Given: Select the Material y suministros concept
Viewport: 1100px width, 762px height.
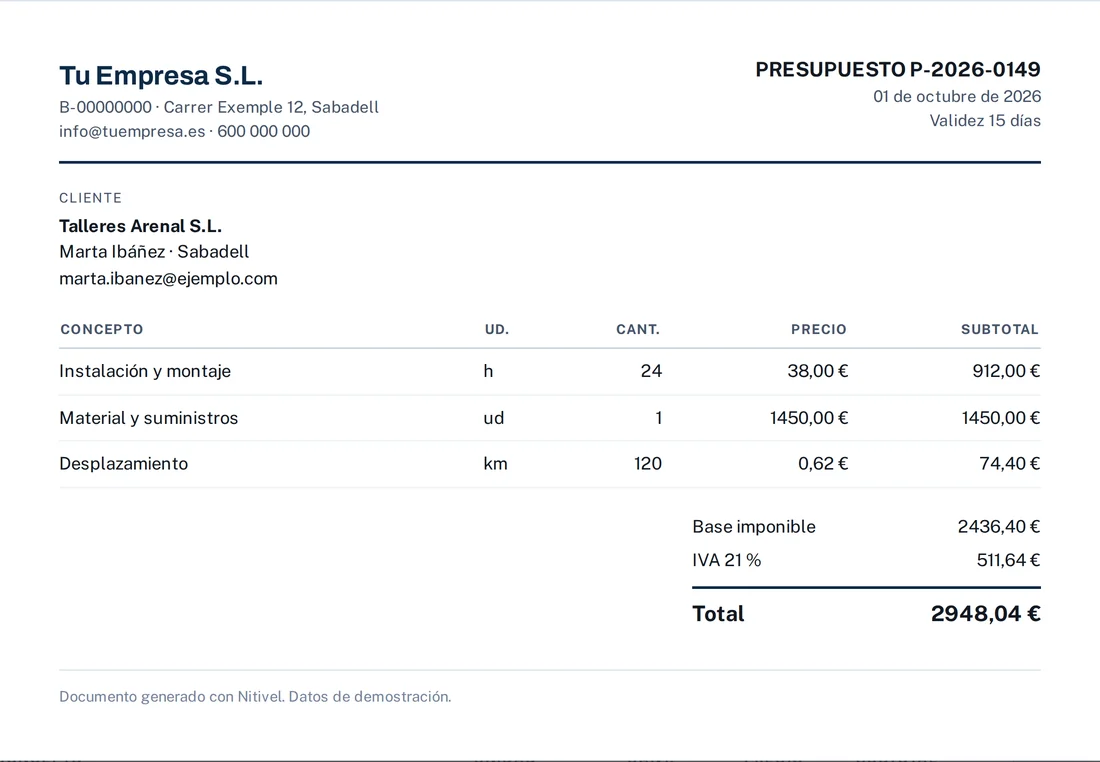Looking at the screenshot, I should (149, 418).
